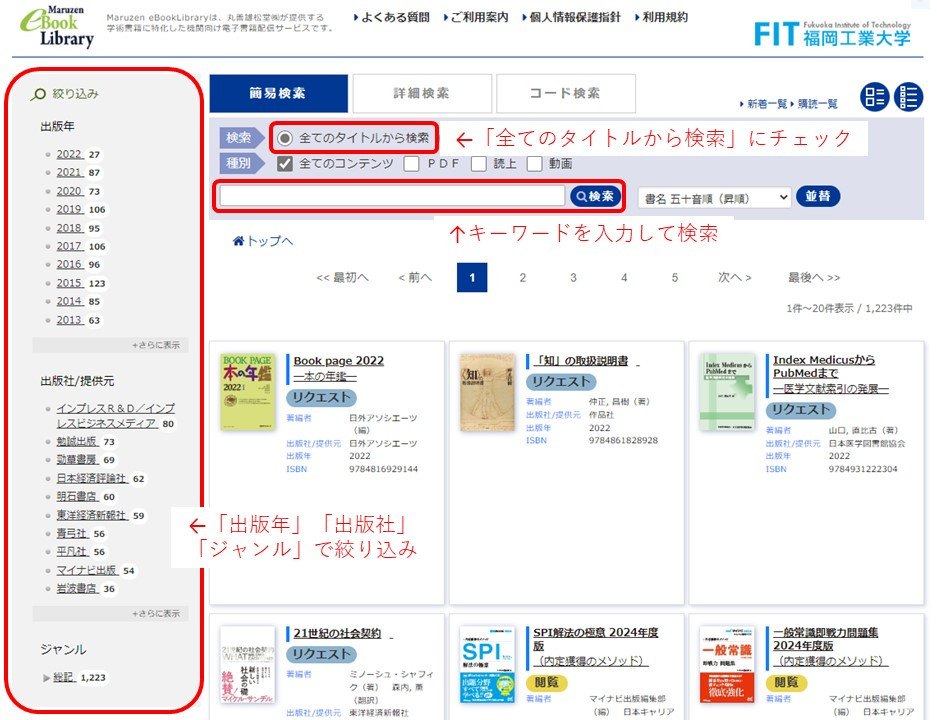Check the 動画 checkbox
Viewport: 937px width, 720px height.
tap(535, 164)
